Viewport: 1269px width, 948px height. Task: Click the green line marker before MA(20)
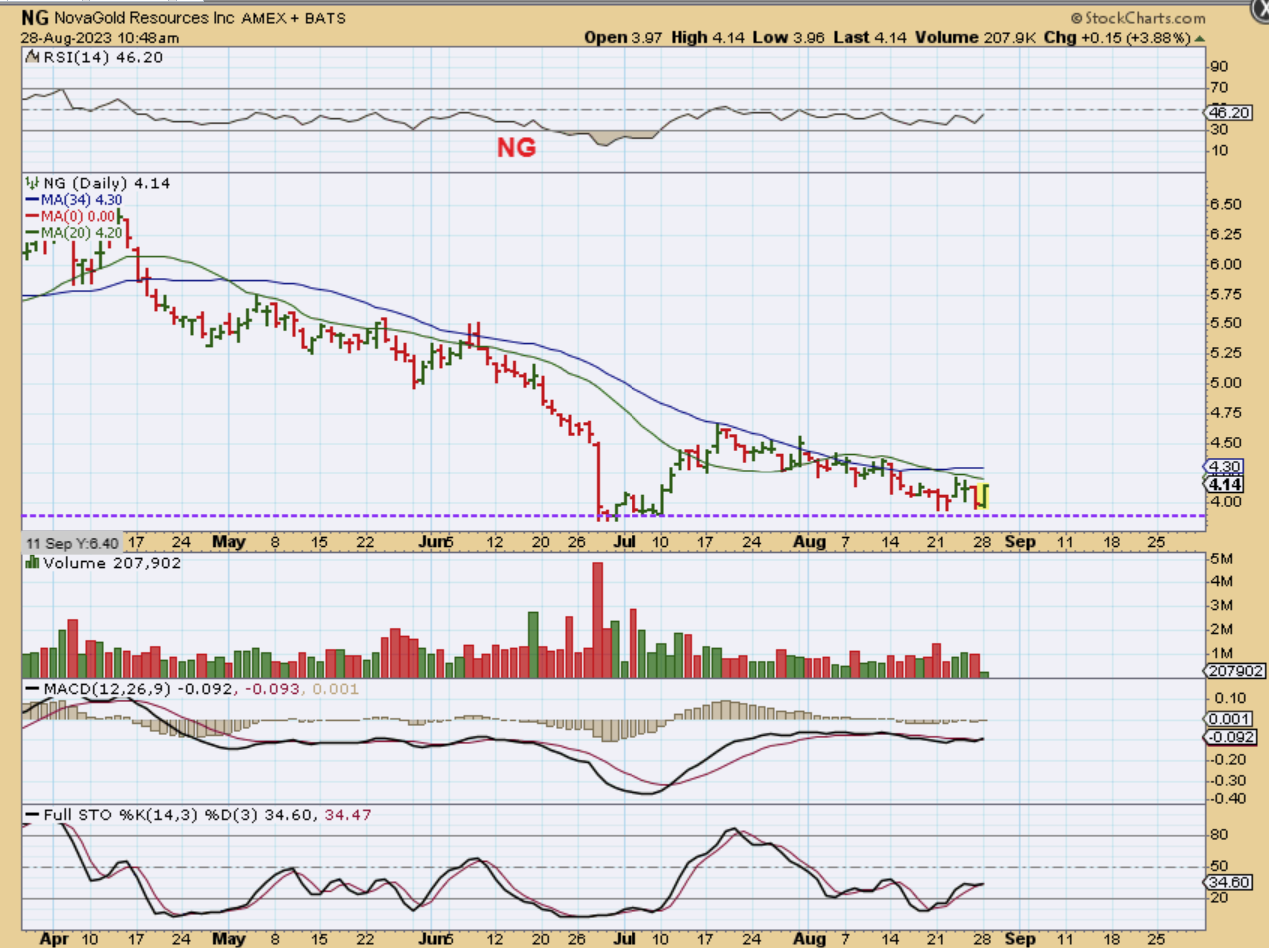pyautogui.click(x=31, y=232)
